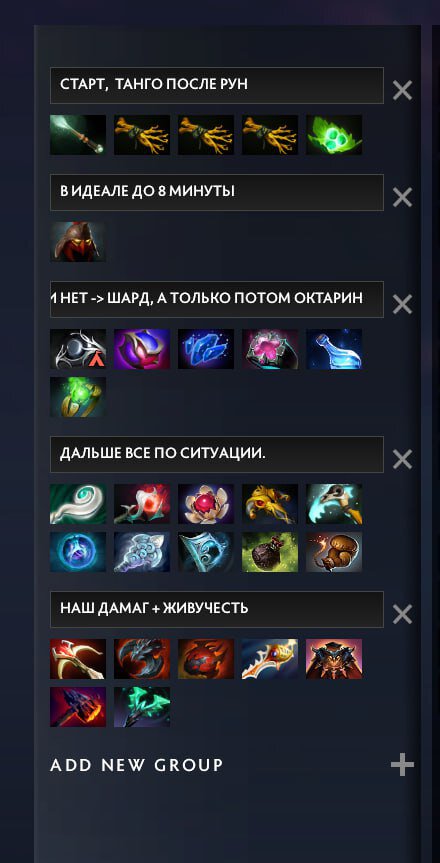The image size is (440, 863).
Task: Remove the 'НАШ ДАМАГ + ЖИВУЧЕСТЬ' group
Action: point(403,614)
